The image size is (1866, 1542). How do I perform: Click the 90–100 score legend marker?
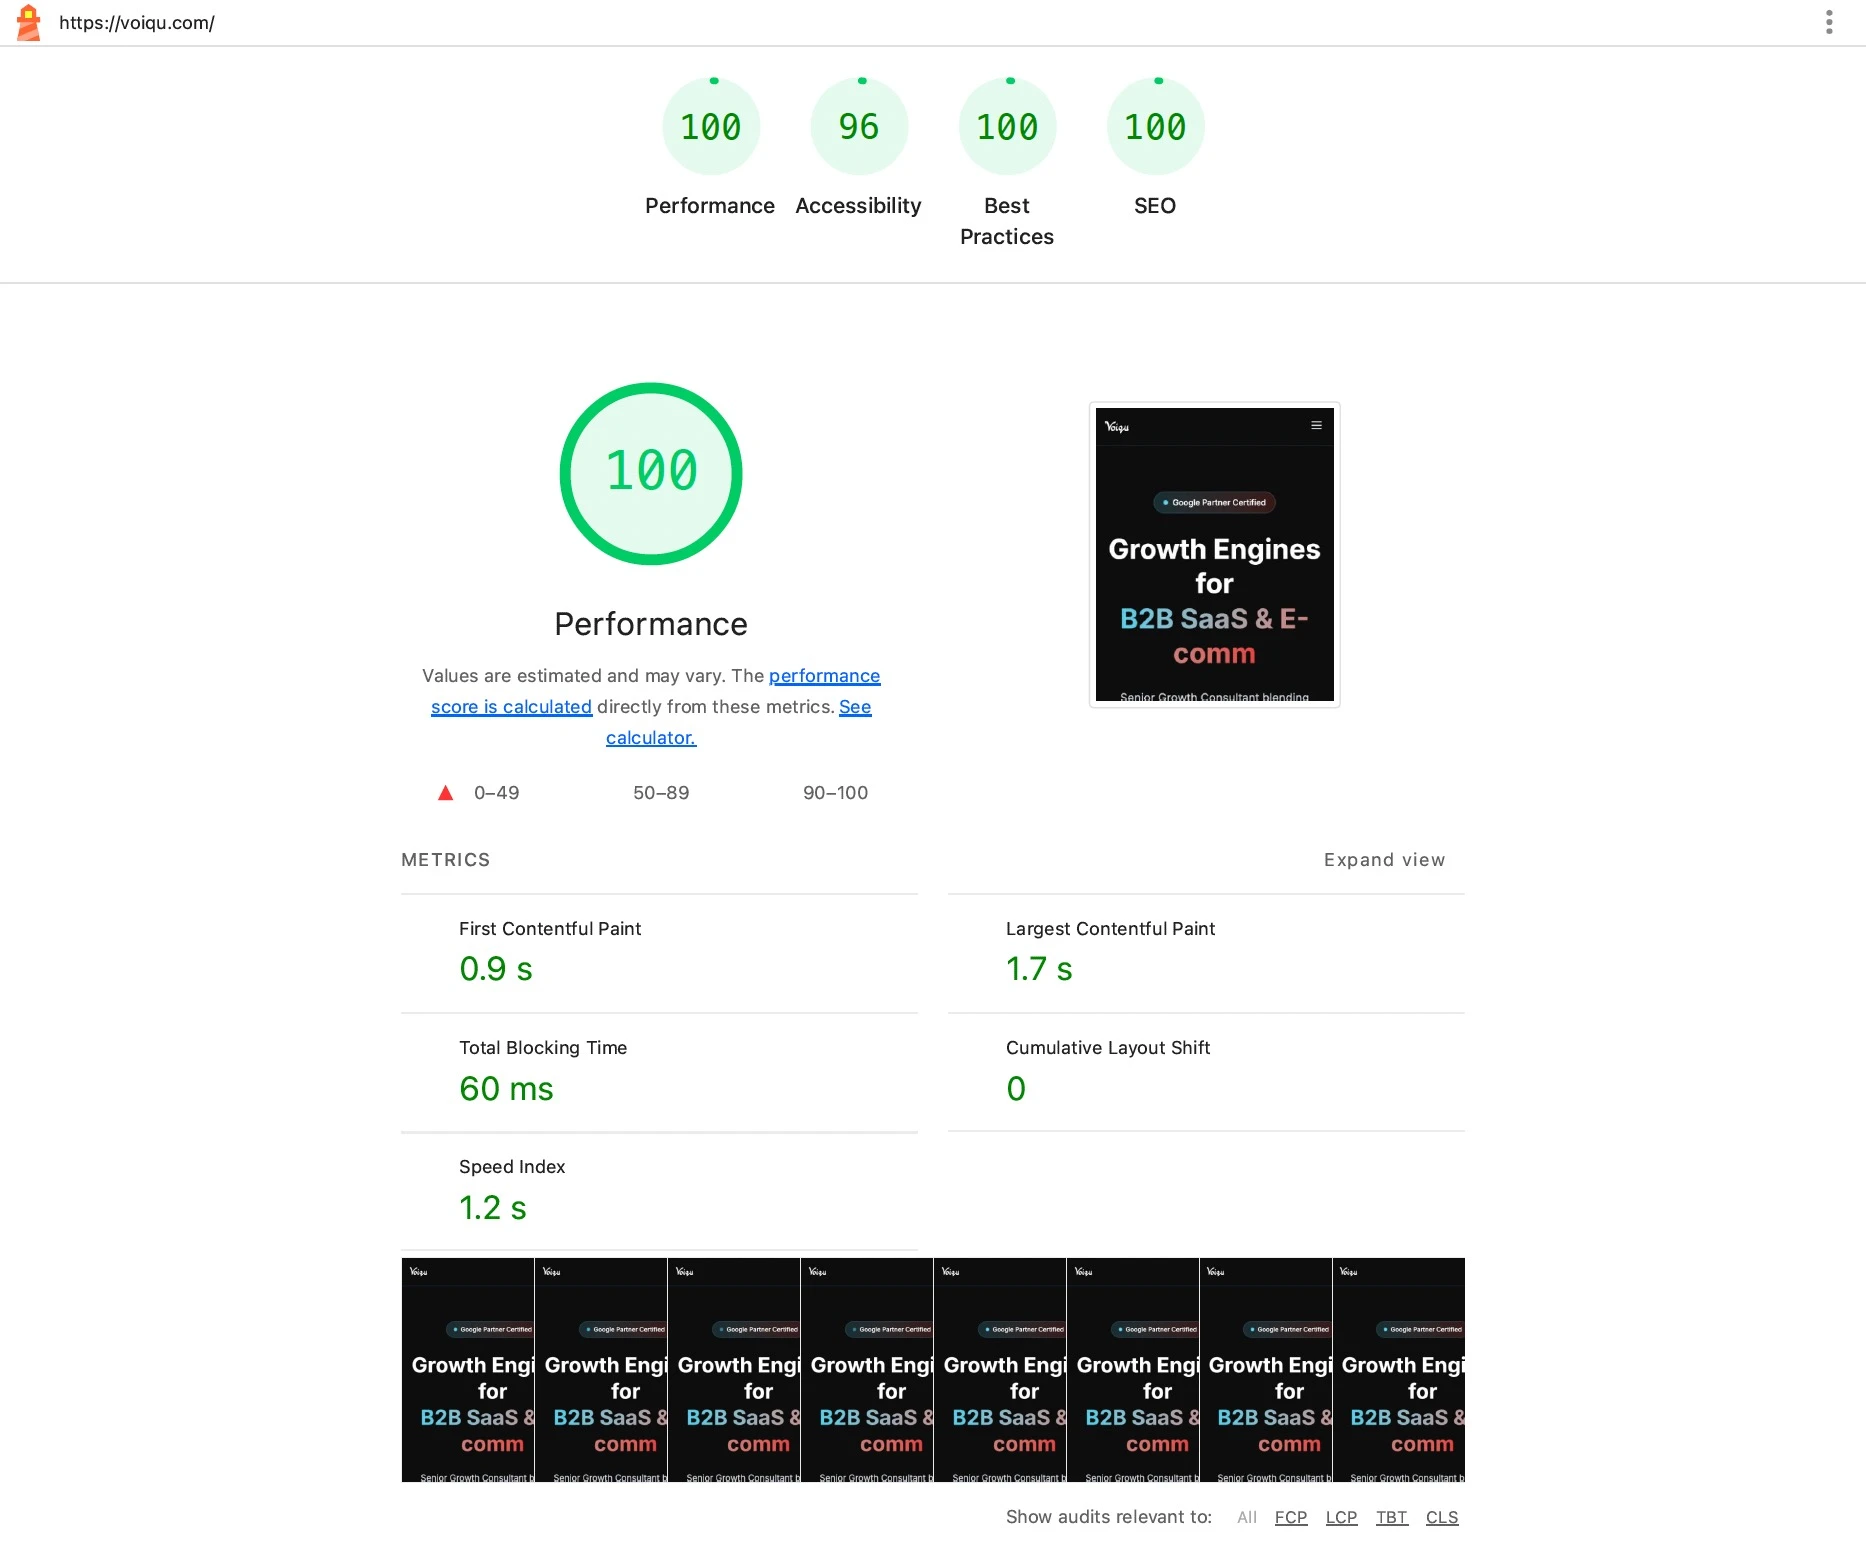click(836, 792)
